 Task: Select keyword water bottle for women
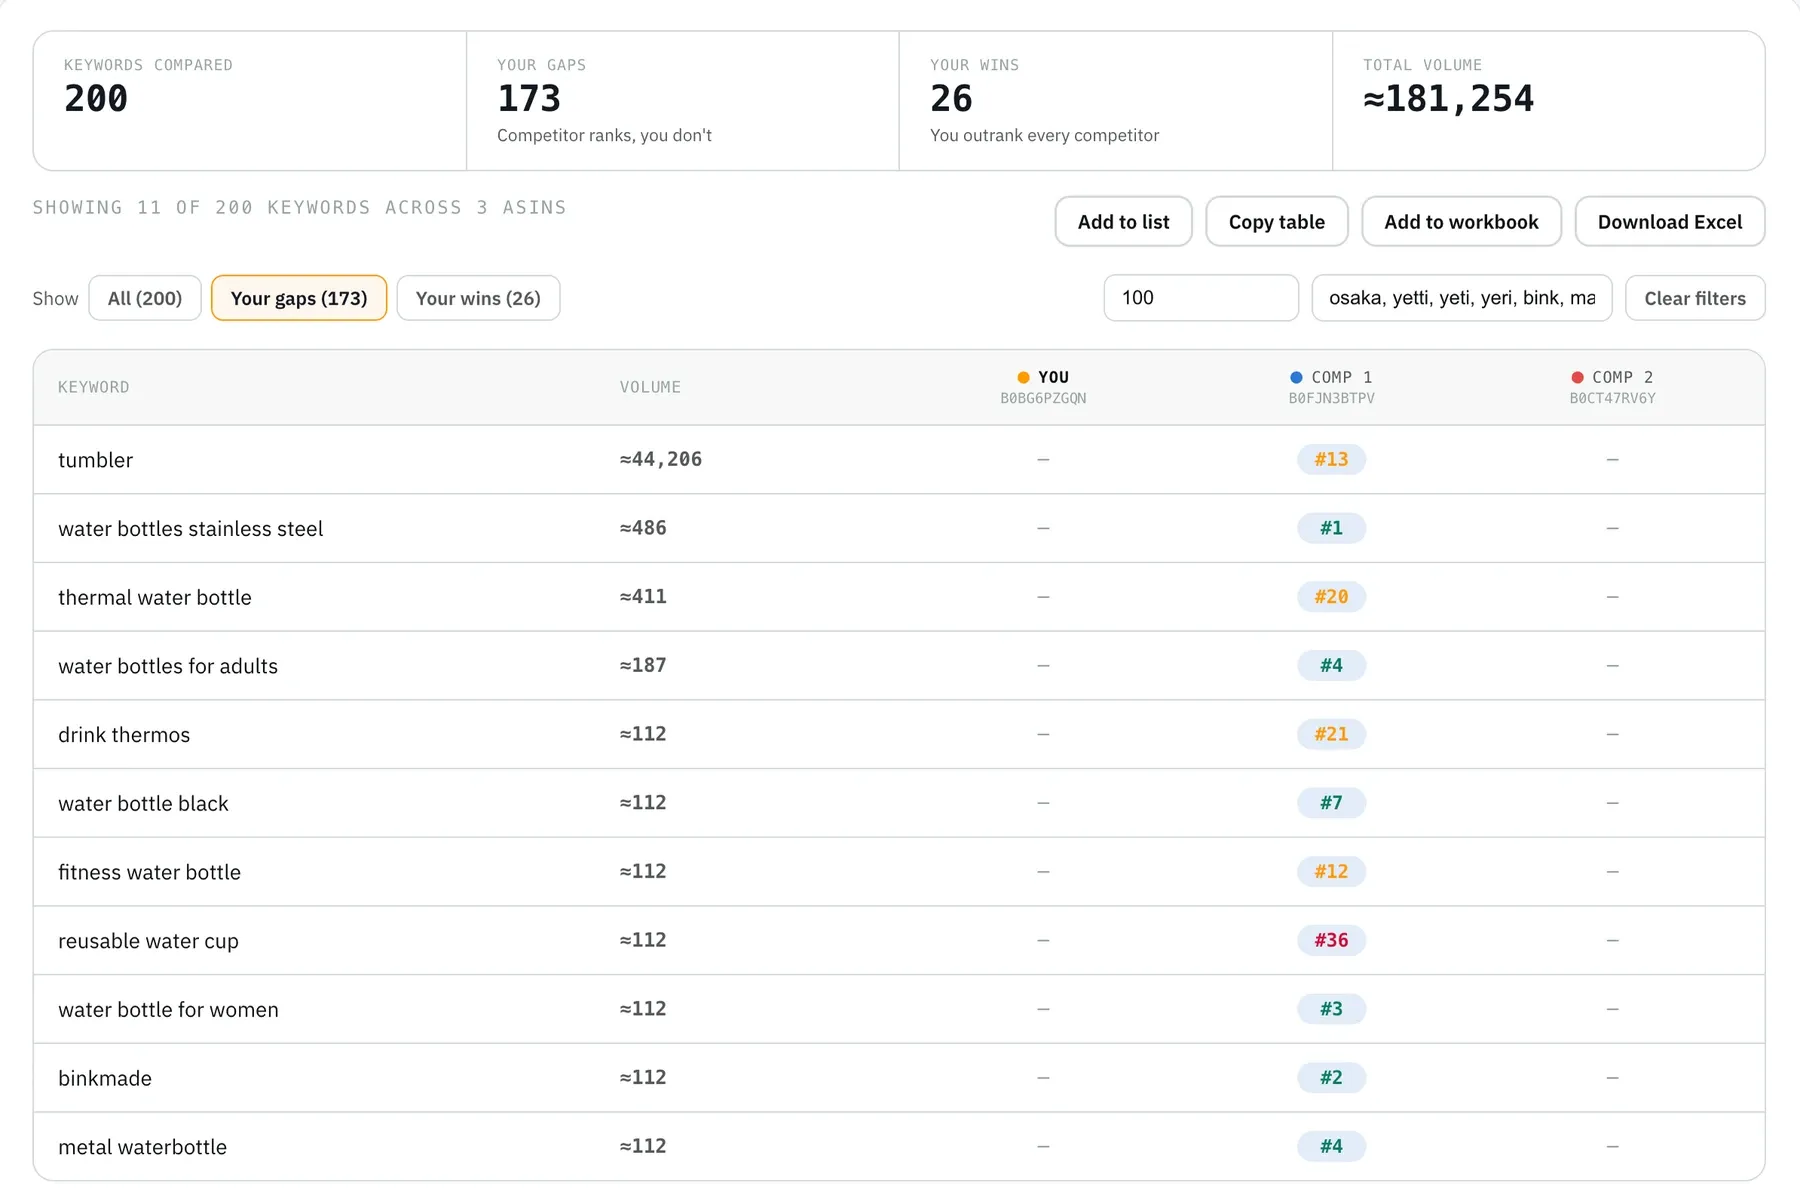168,1010
